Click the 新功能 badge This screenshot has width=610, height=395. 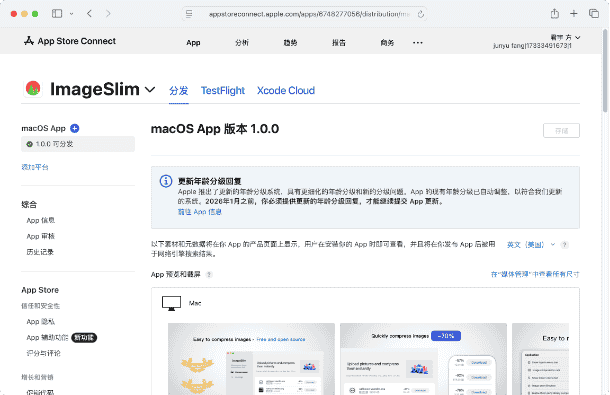coord(84,337)
